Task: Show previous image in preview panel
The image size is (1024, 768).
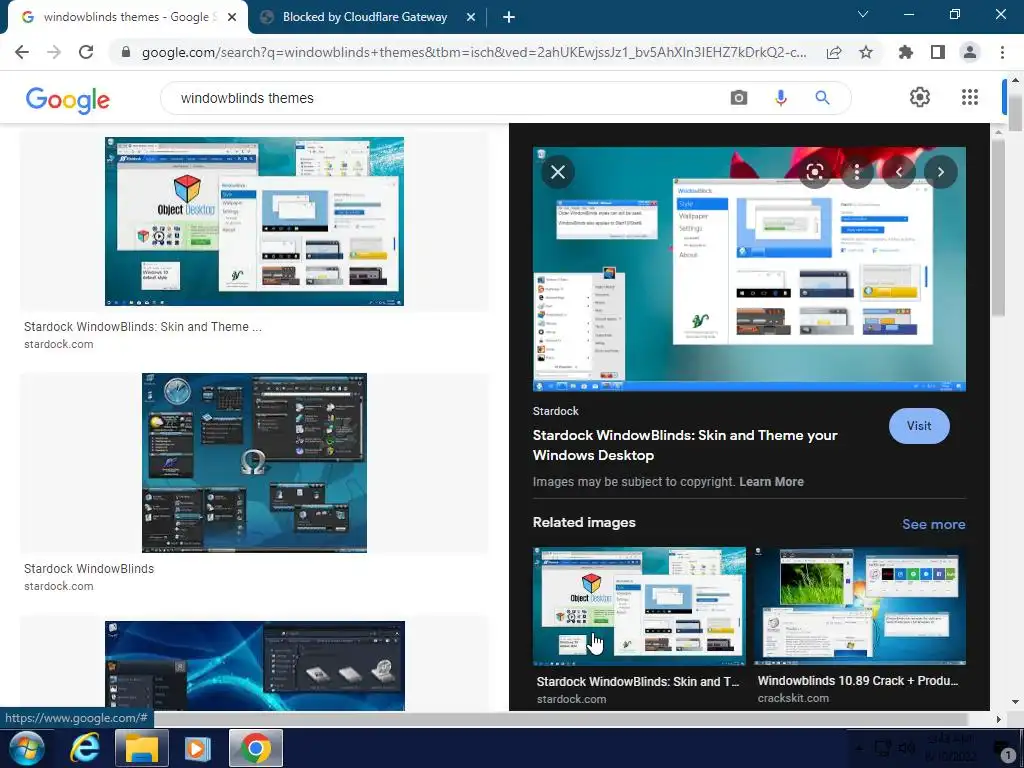Action: tap(899, 172)
